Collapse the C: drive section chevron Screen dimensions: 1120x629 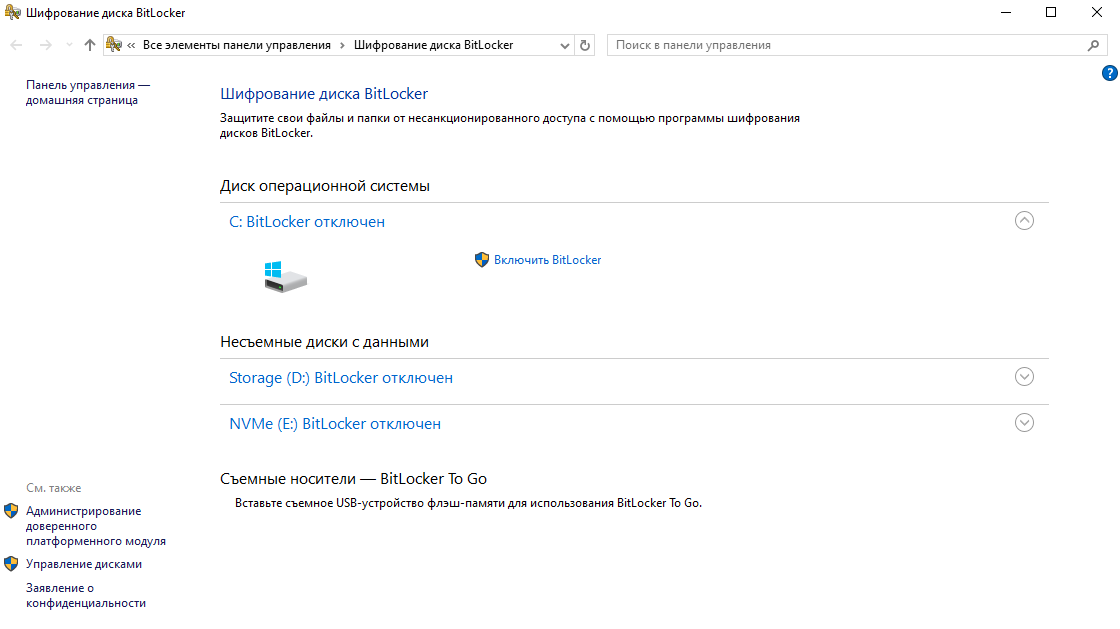(1024, 221)
